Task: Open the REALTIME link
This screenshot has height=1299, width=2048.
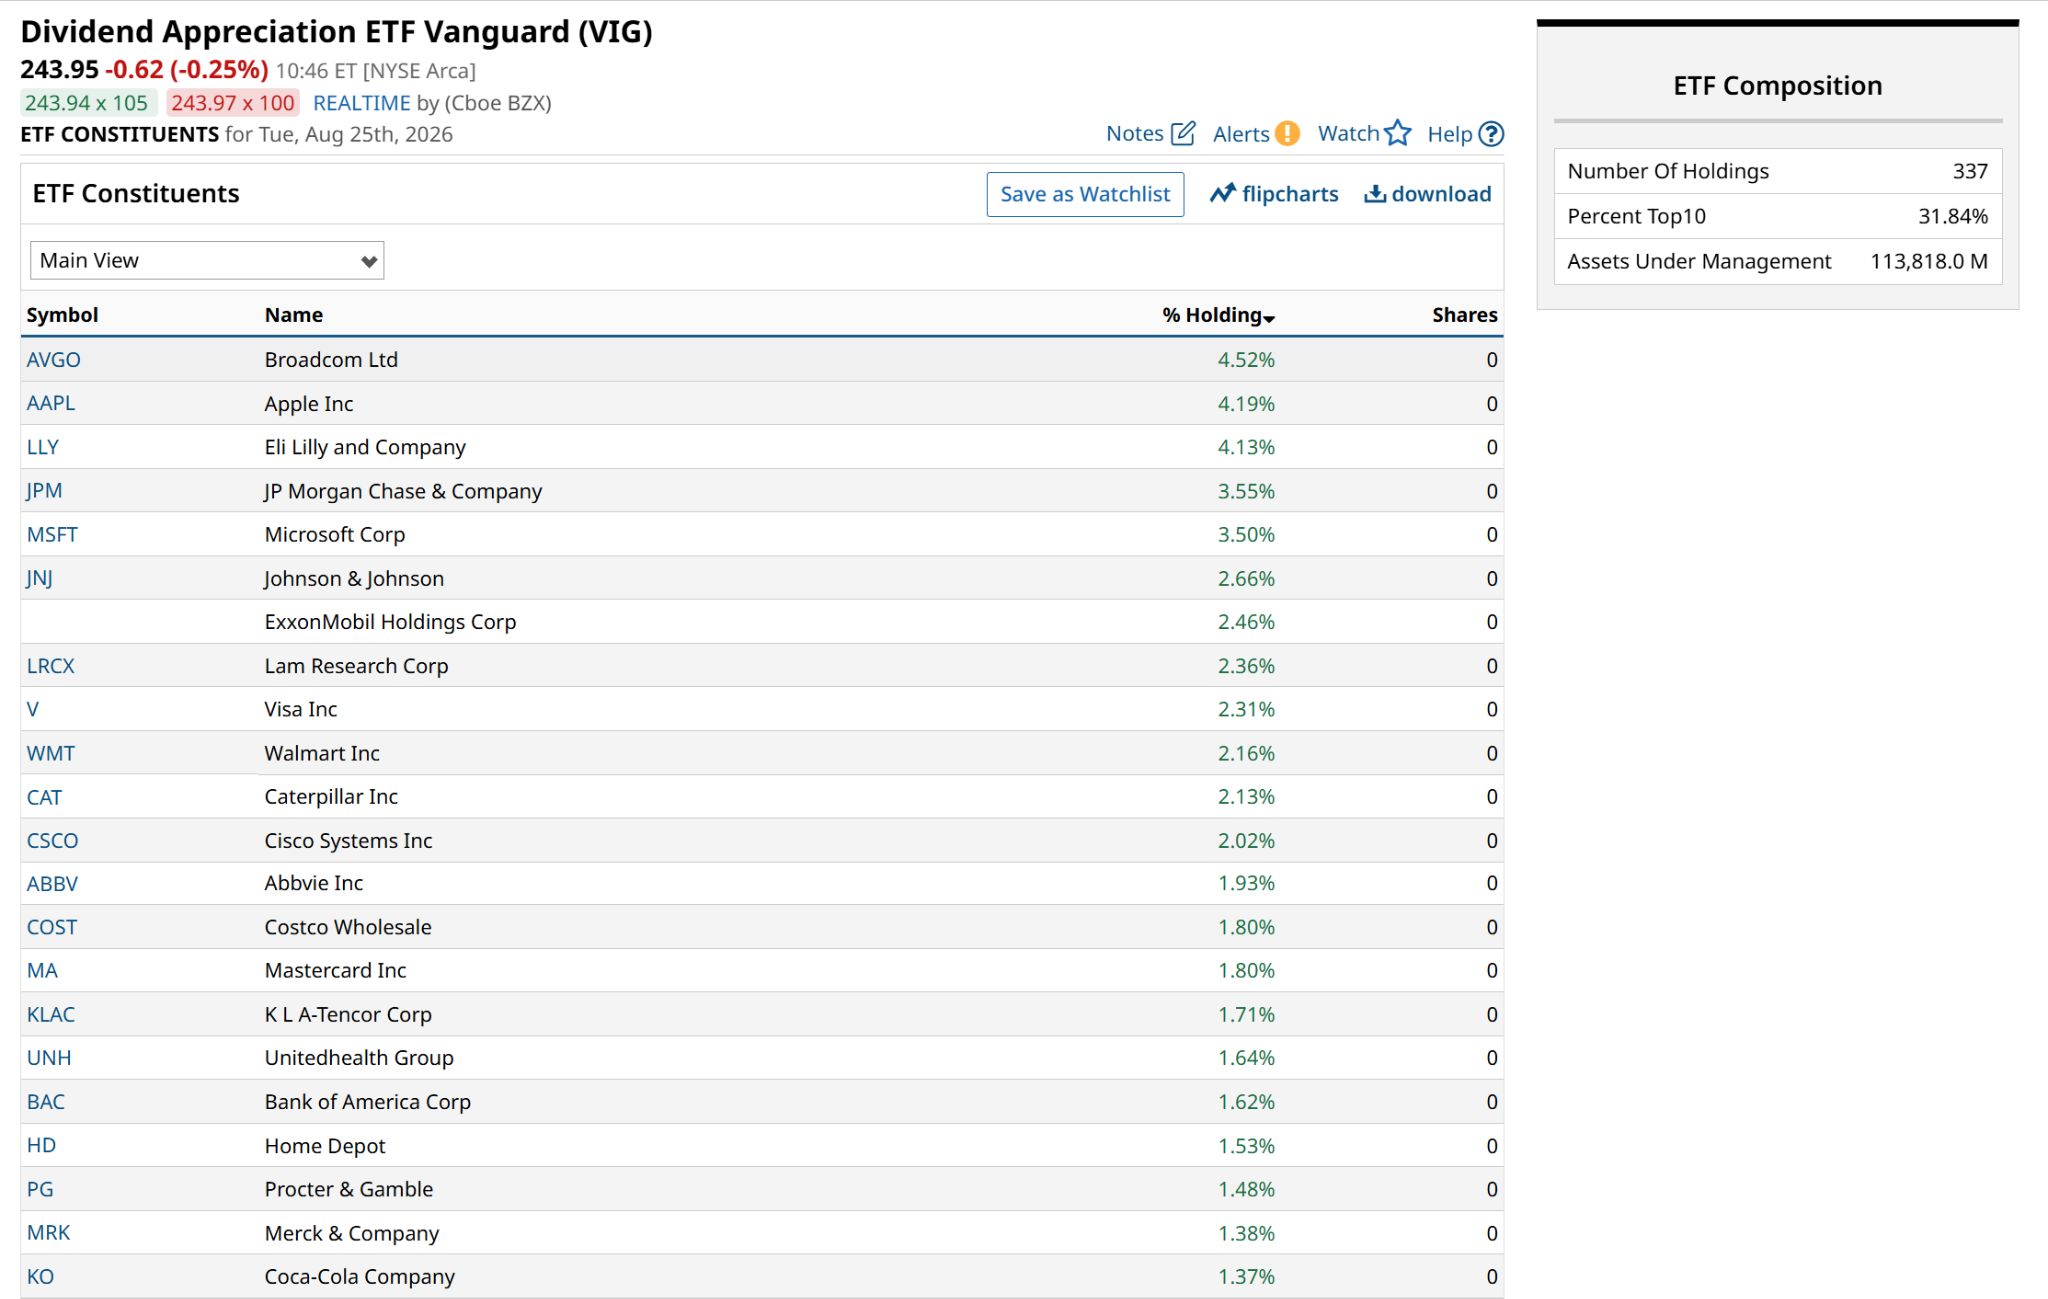Action: 361,103
